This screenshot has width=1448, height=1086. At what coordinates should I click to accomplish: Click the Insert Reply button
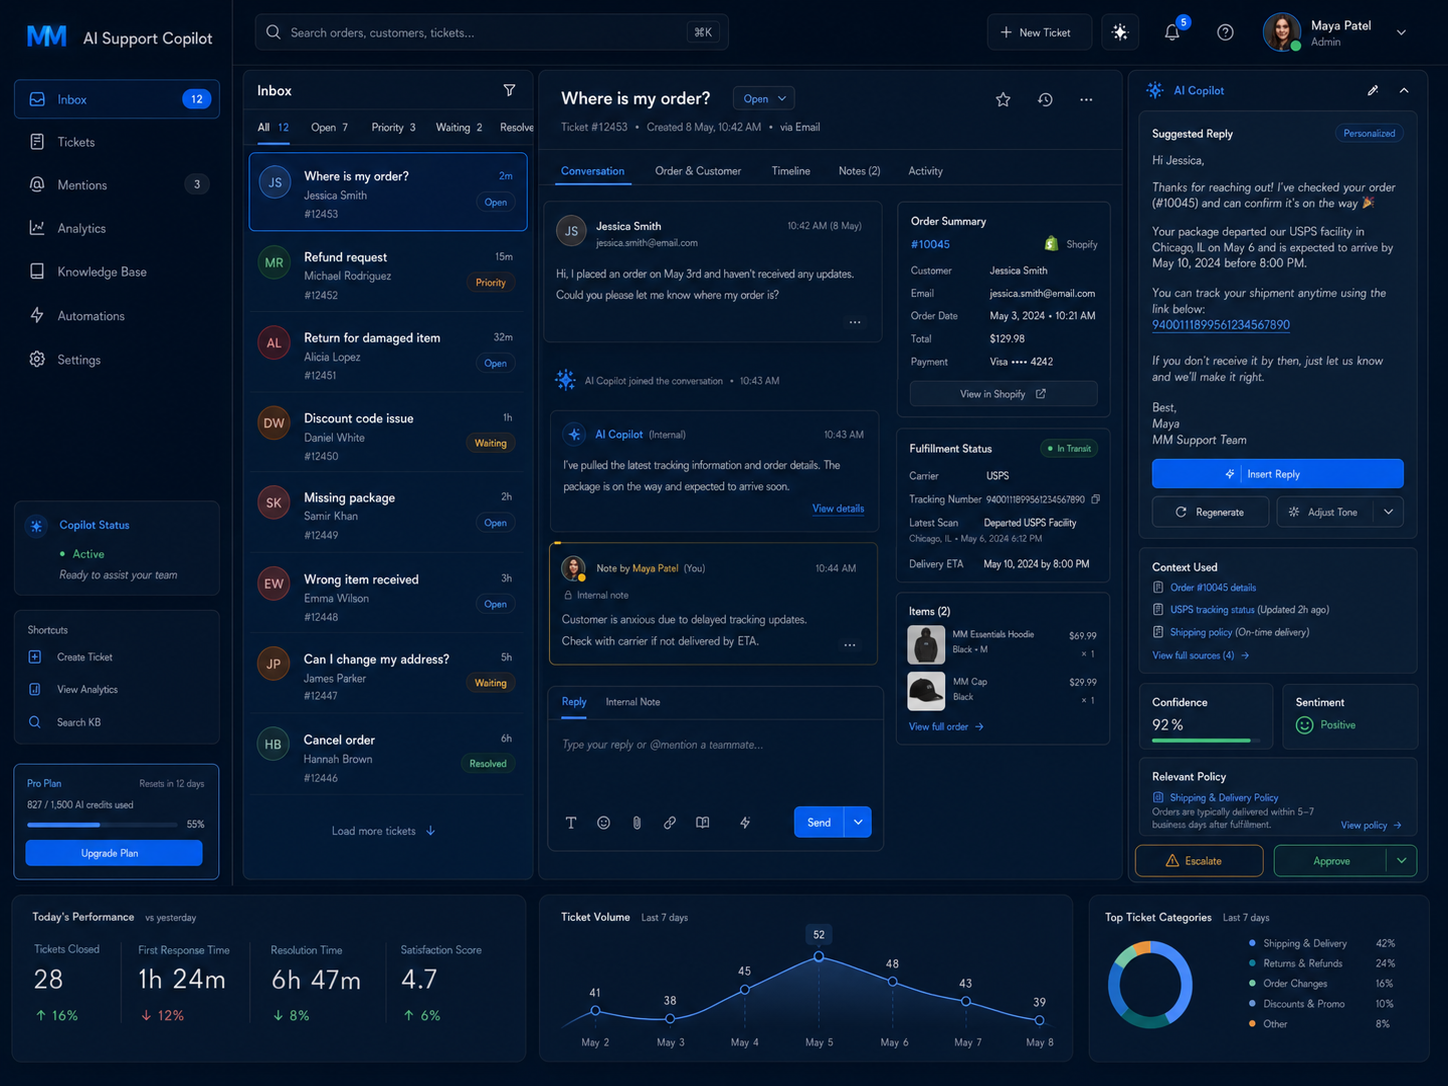[1277, 474]
